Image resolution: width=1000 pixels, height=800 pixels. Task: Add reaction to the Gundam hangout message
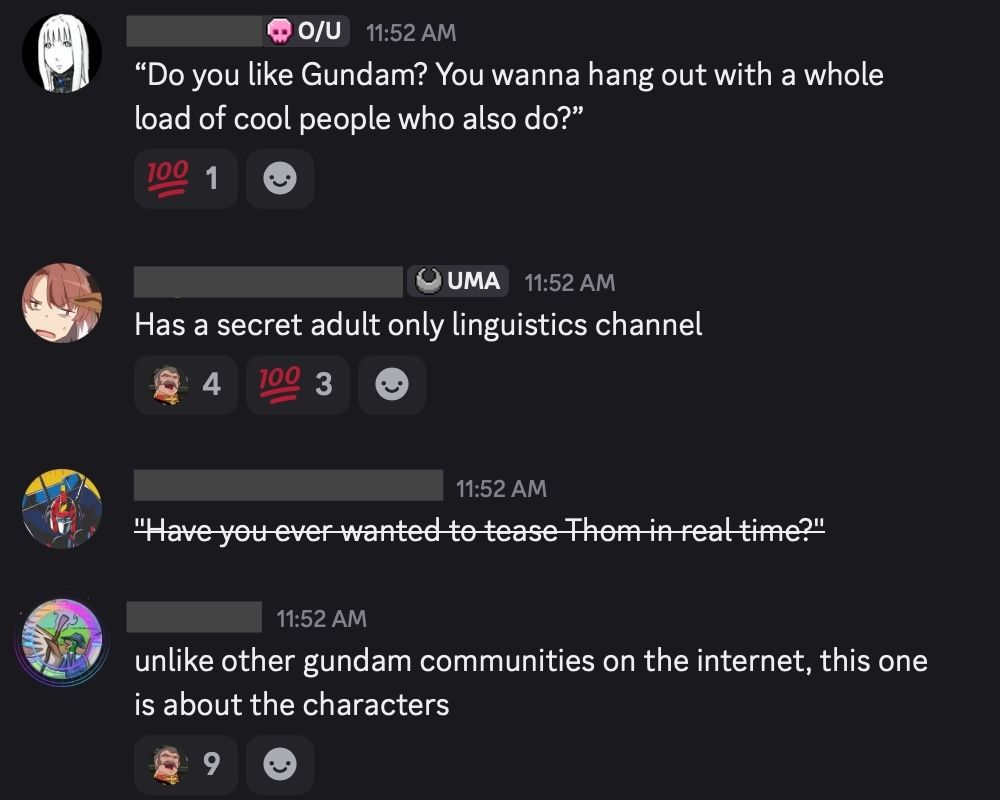point(279,179)
